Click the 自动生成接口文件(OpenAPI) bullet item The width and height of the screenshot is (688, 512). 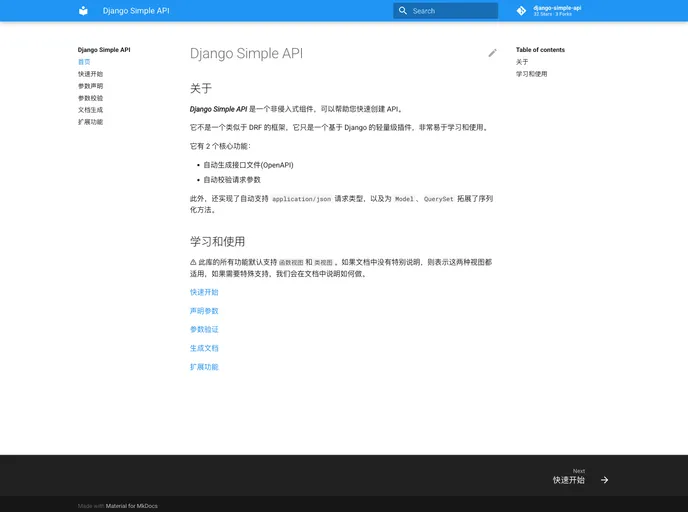[x=248, y=165]
